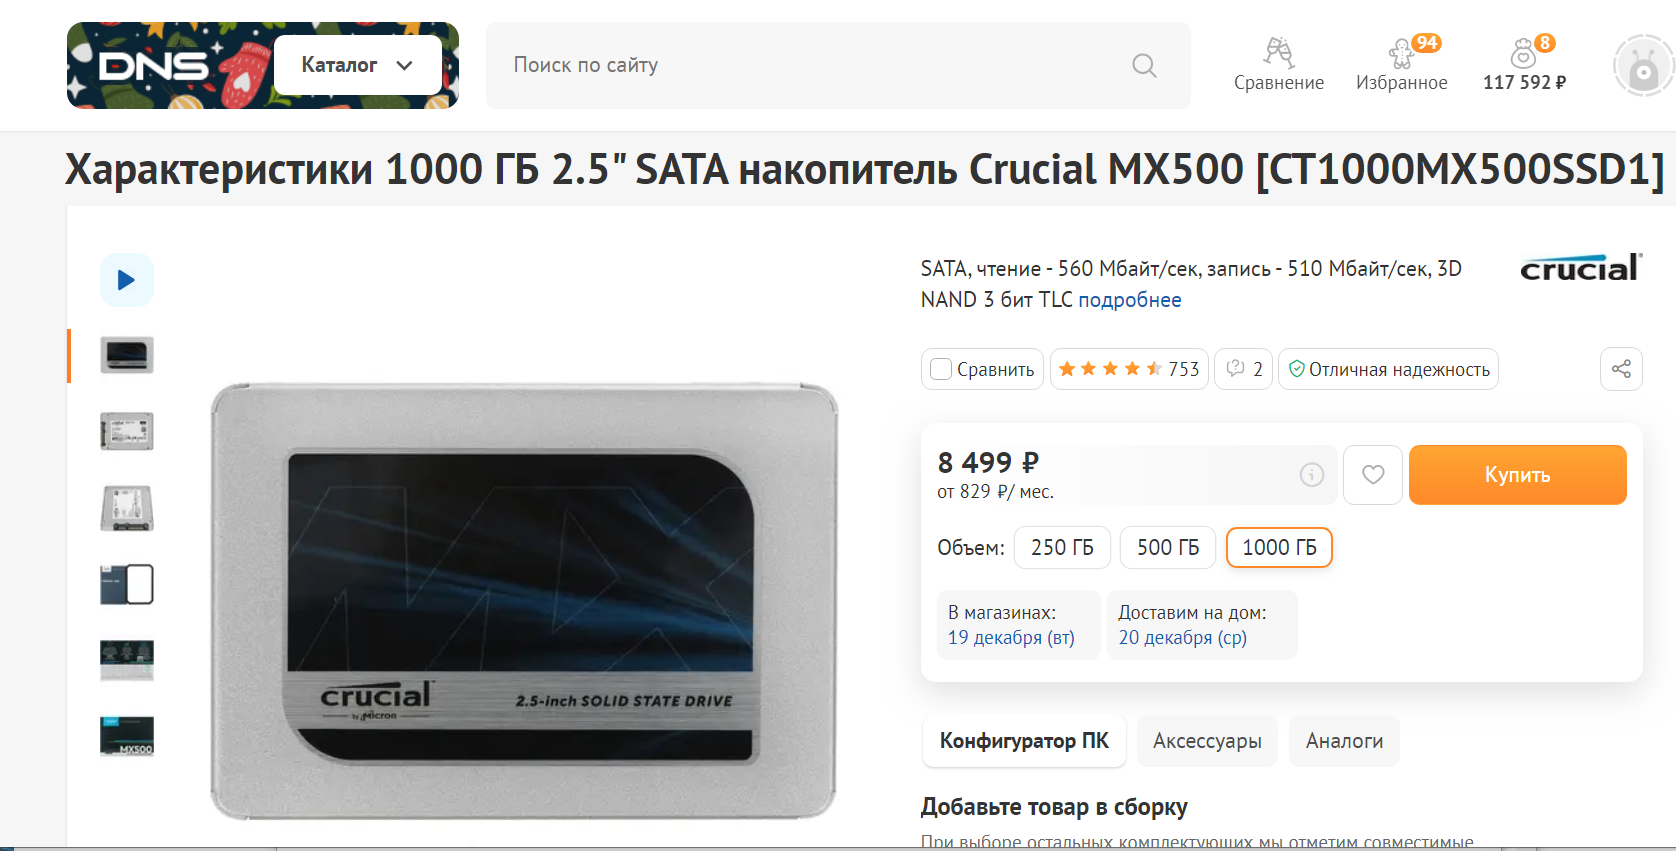Tick the Сравнить checkbox
Viewport: 1676px width, 851px height.
(941, 369)
